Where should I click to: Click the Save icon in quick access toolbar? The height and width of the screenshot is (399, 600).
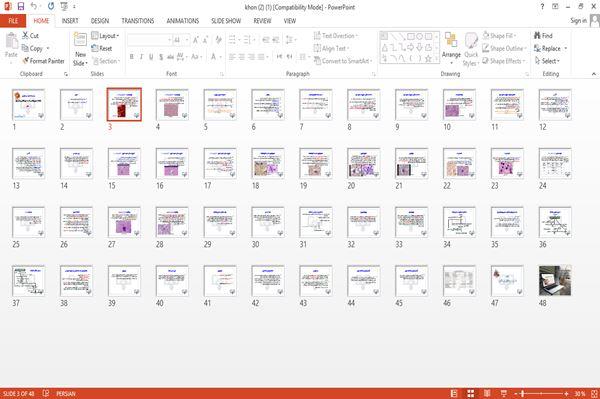tap(20, 7)
